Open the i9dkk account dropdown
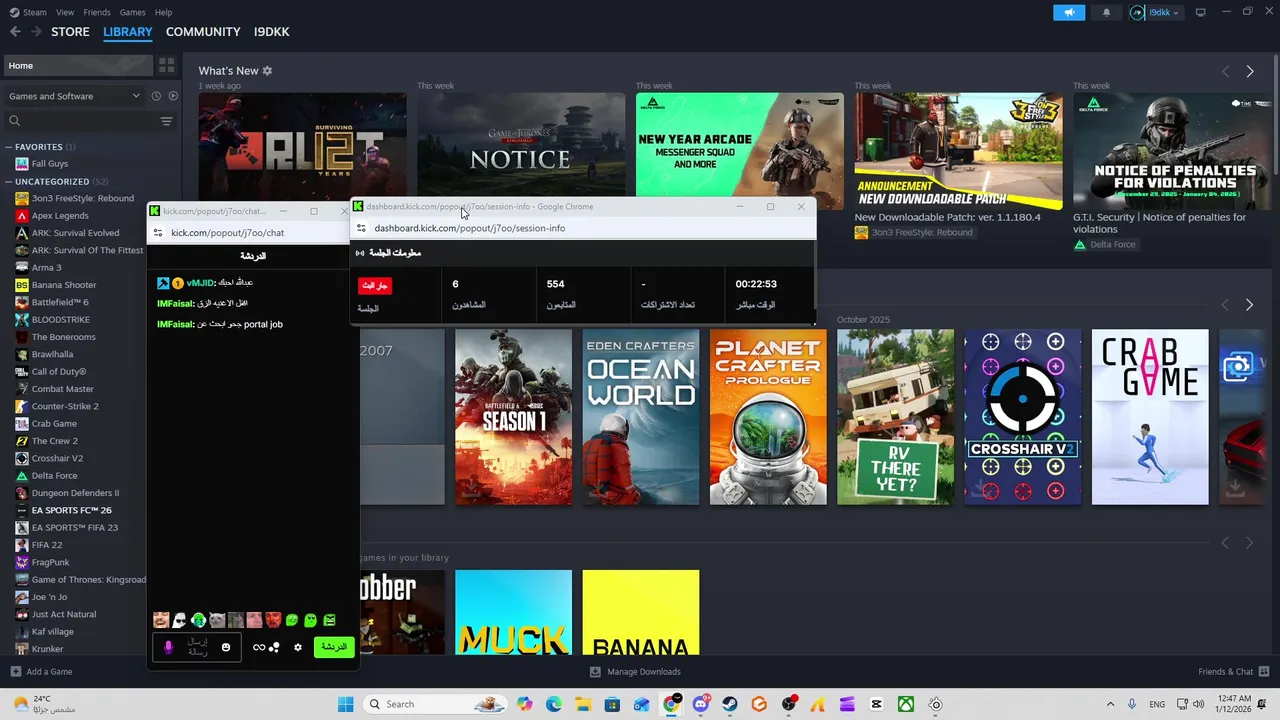 (x=1156, y=12)
